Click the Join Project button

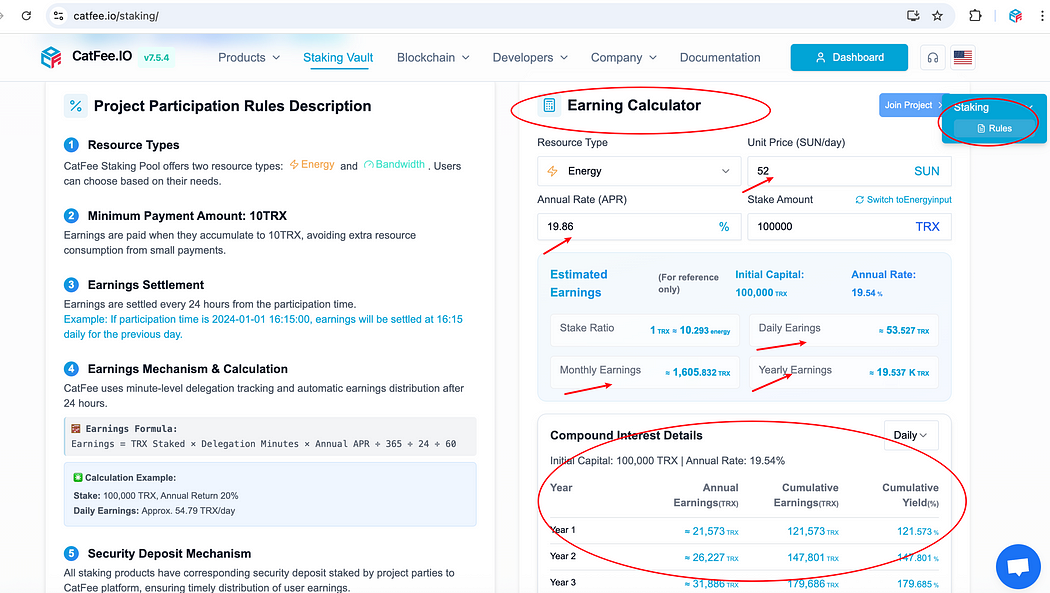[913, 105]
